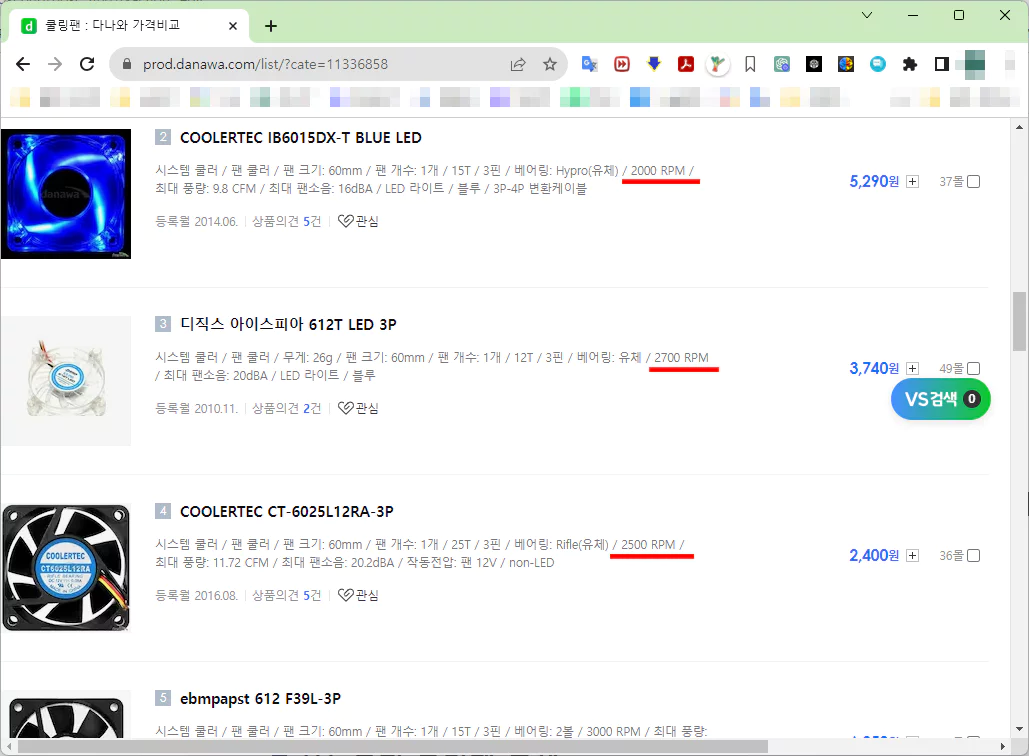Open the tab search chevron
The width and height of the screenshot is (1029, 756).
point(867,15)
